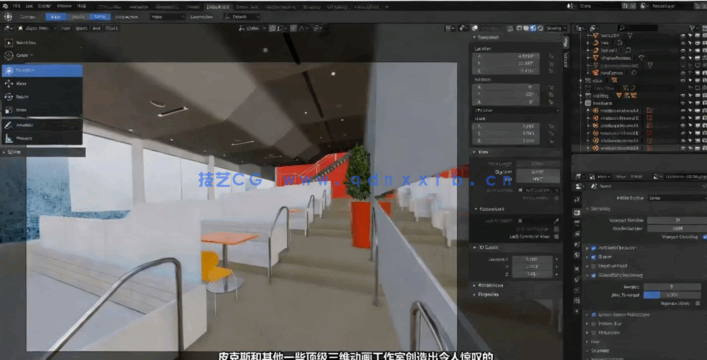Switch viewport to rendered shading
The width and height of the screenshot is (707, 360).
click(x=541, y=28)
